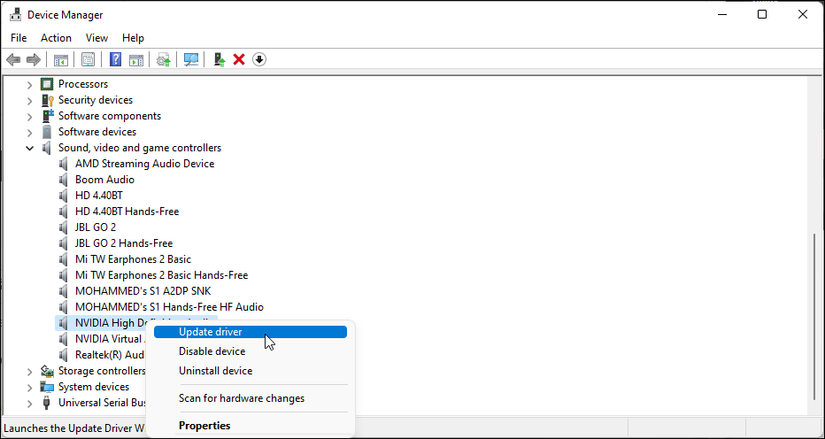Open the File menu
Screen dimensions: 825x439
pyautogui.click(x=18, y=38)
